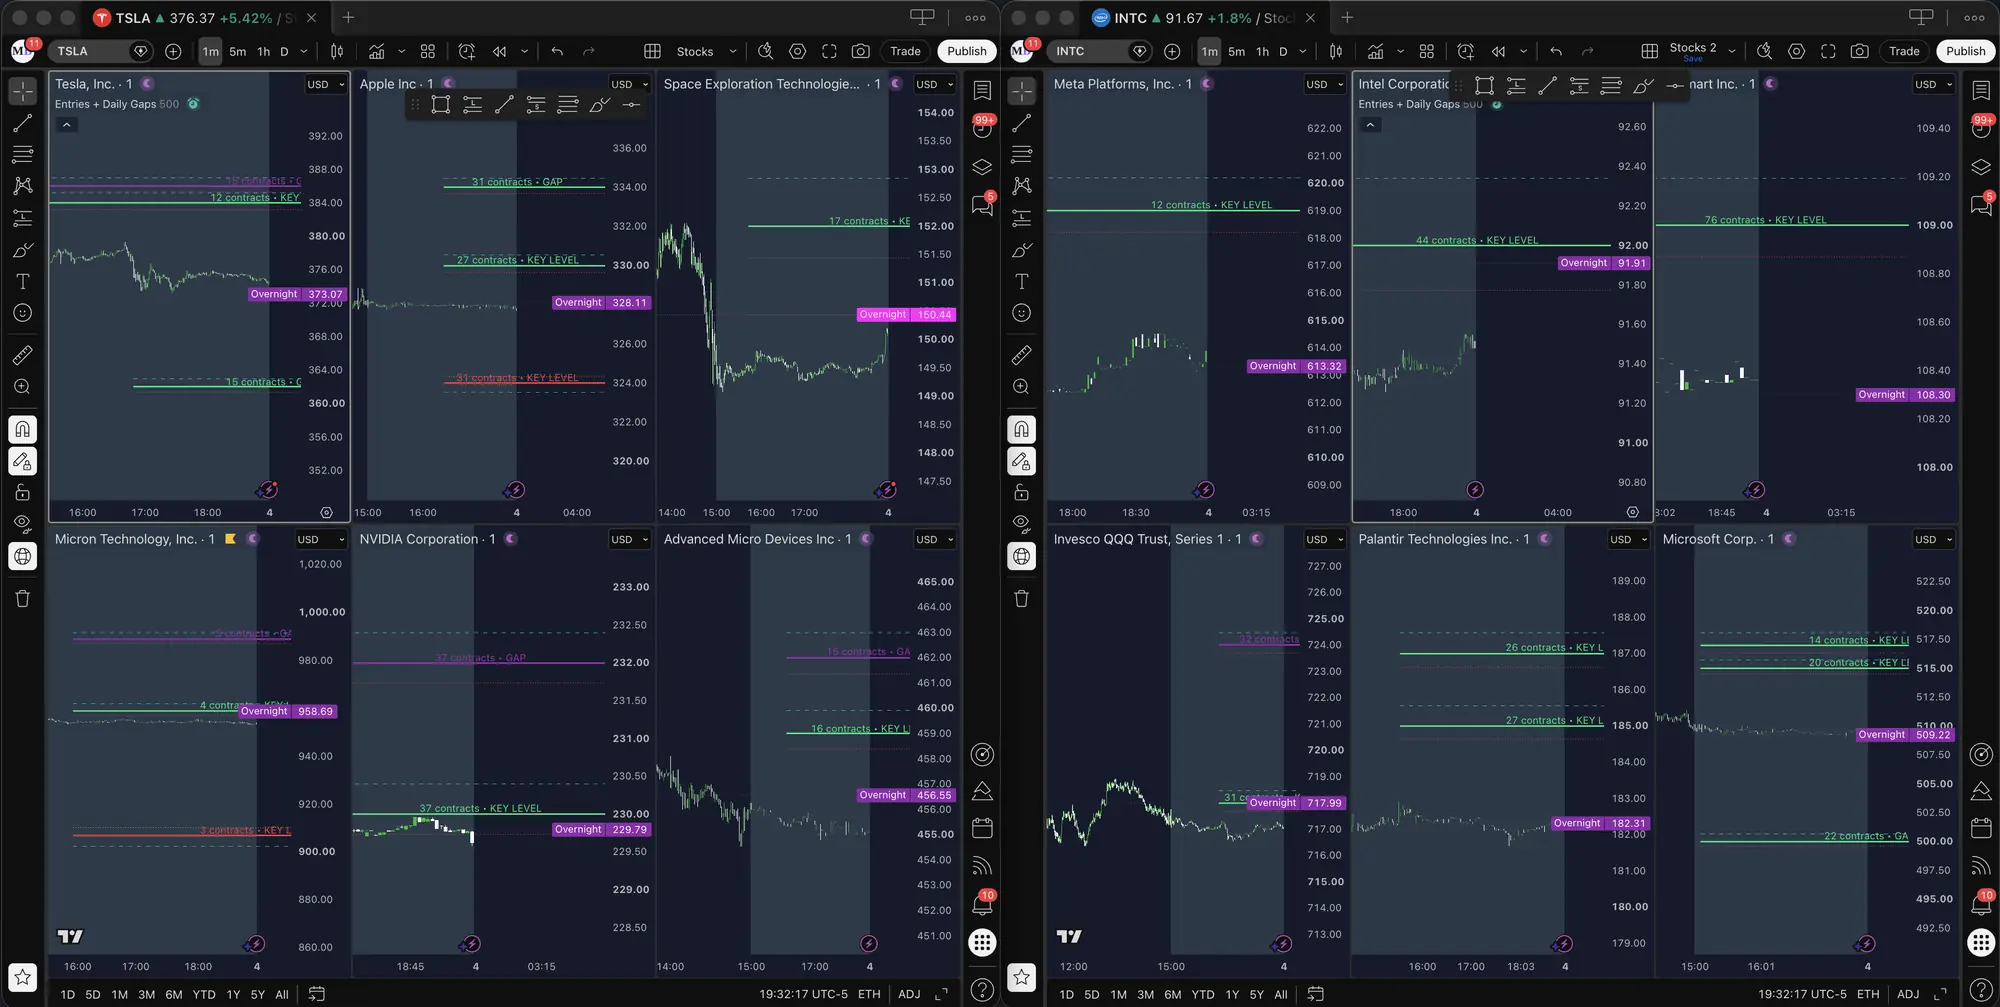Open fullscreen mode in TSLA window toolbar
The width and height of the screenshot is (2000, 1007).
829,51
